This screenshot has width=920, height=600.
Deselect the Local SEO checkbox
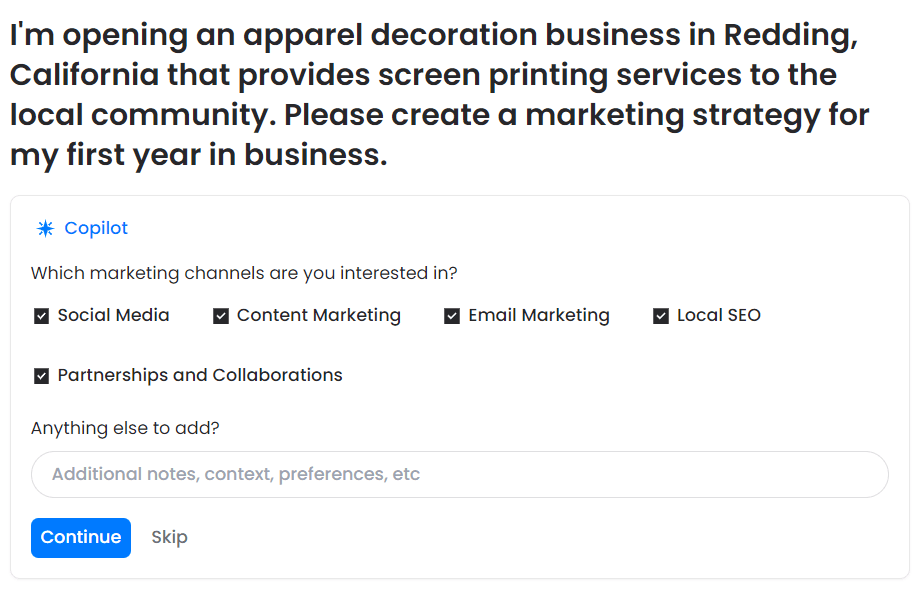pos(661,316)
